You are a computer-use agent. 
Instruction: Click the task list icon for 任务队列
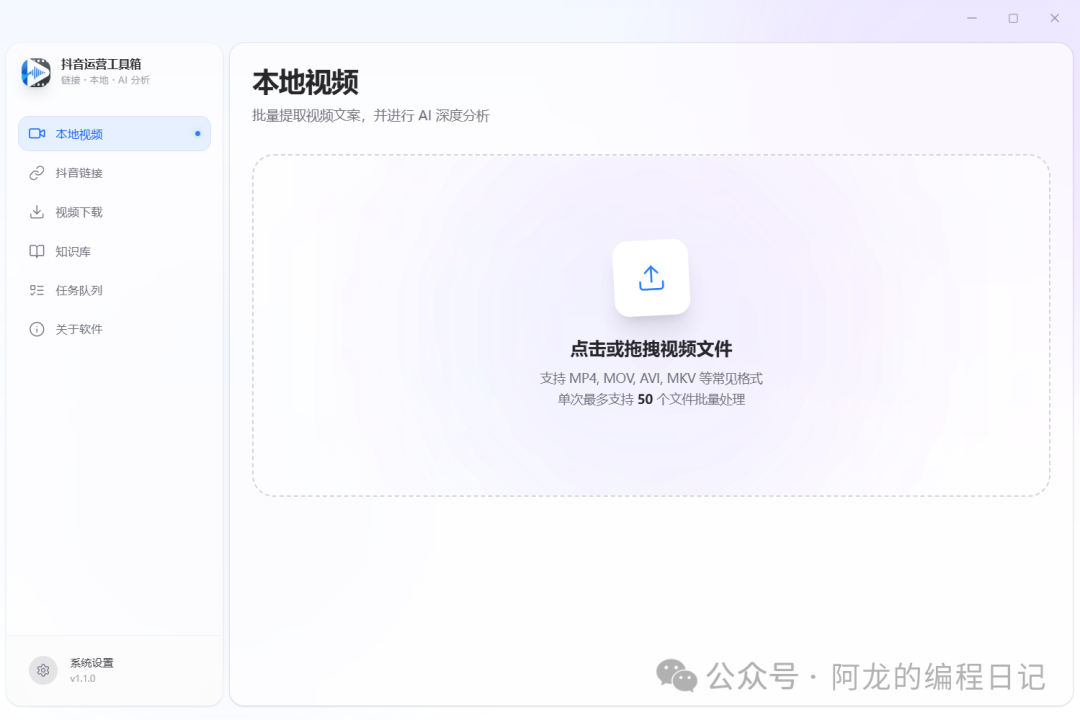tap(37, 290)
